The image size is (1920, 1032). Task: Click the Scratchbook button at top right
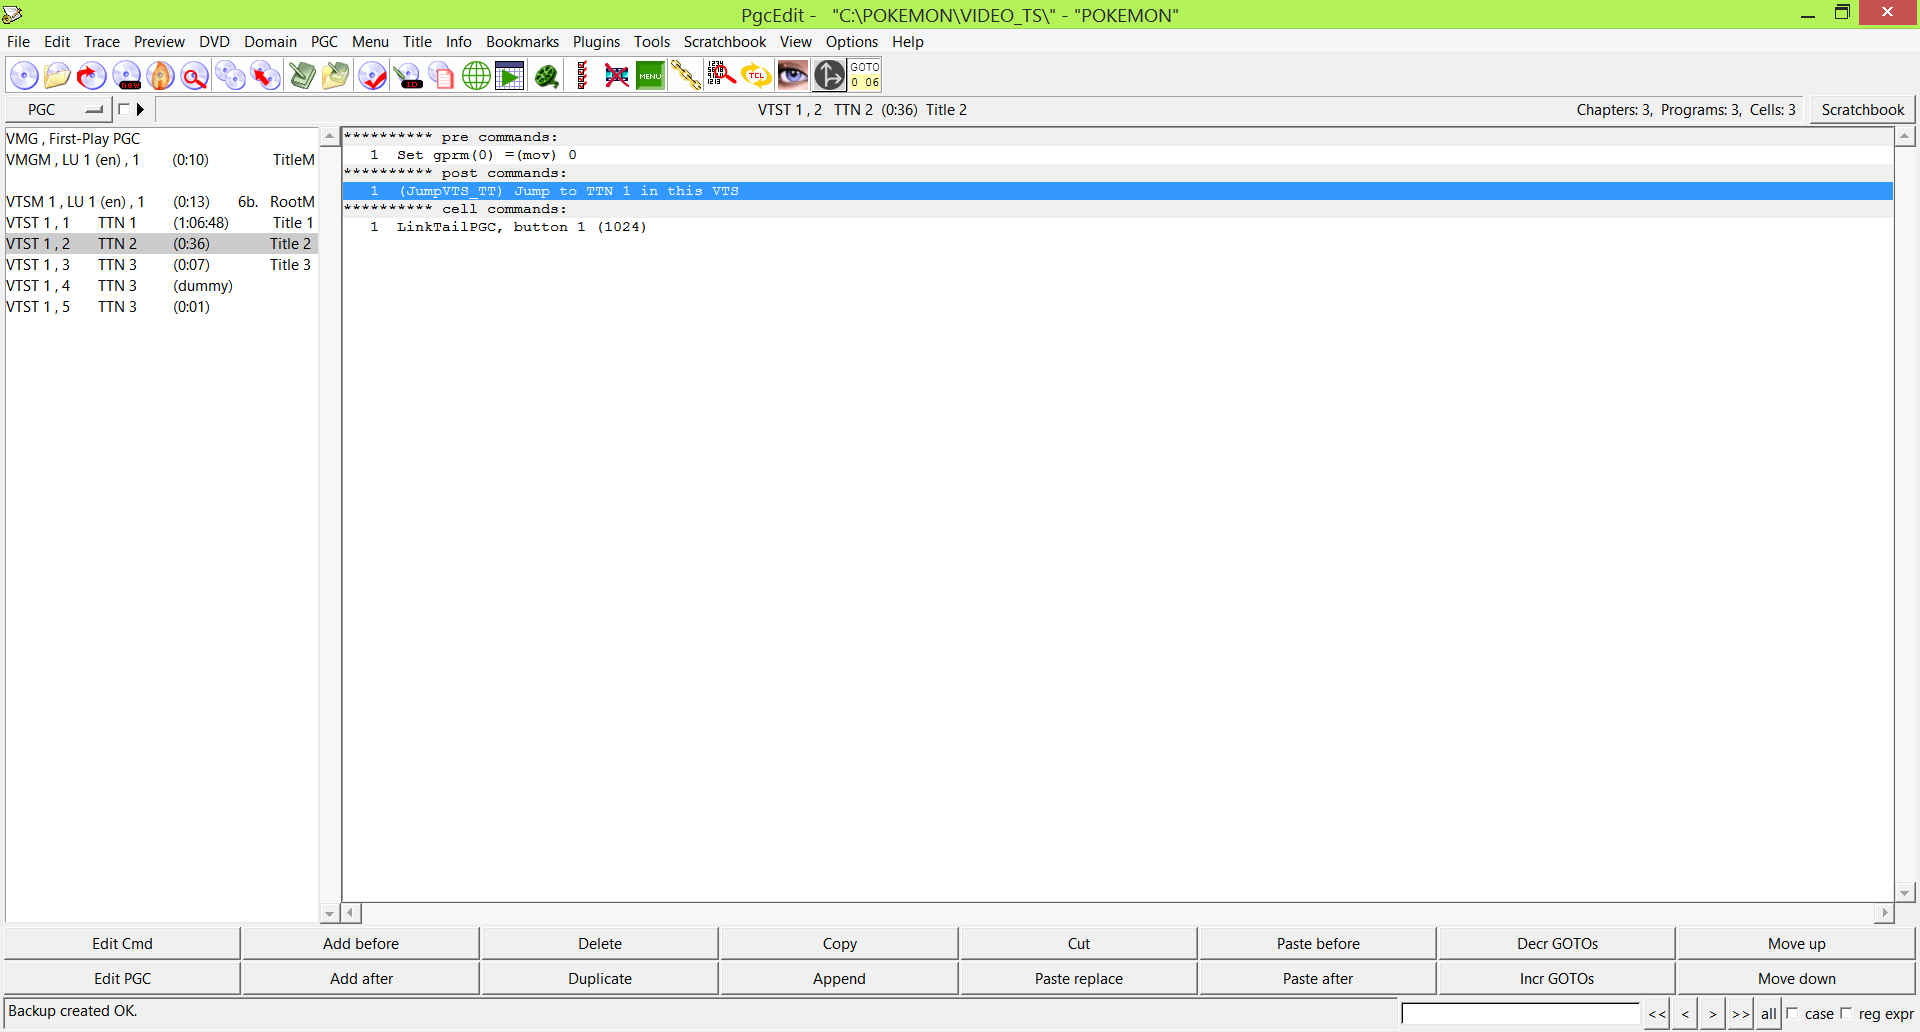pyautogui.click(x=1863, y=110)
